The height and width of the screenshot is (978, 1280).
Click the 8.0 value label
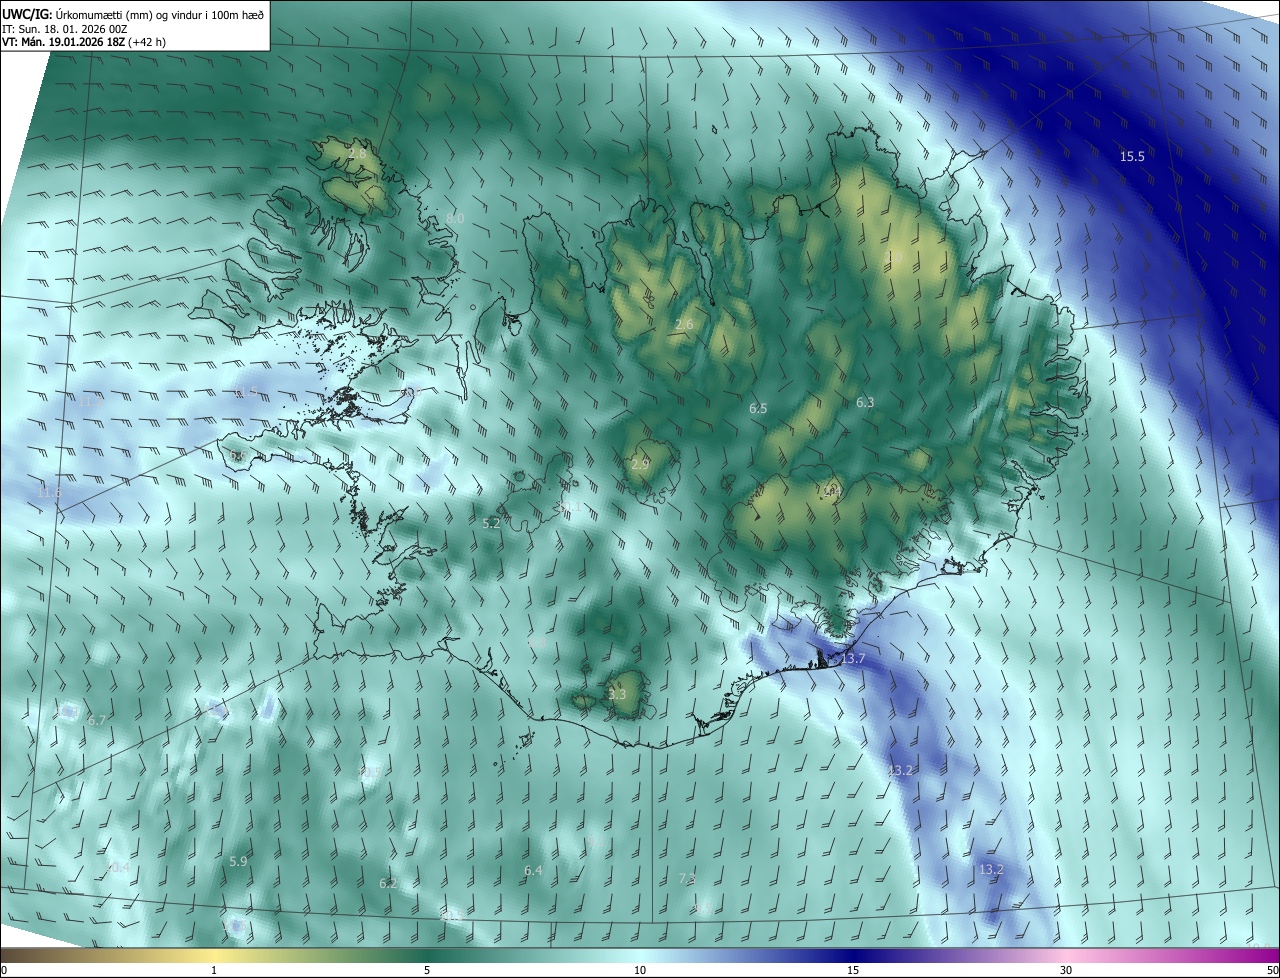pos(455,218)
